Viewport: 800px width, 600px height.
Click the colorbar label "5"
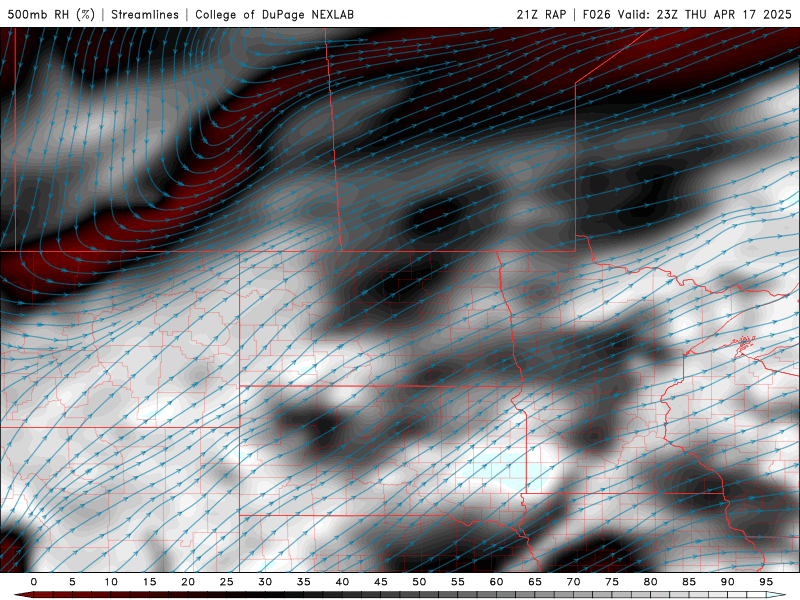coord(72,582)
